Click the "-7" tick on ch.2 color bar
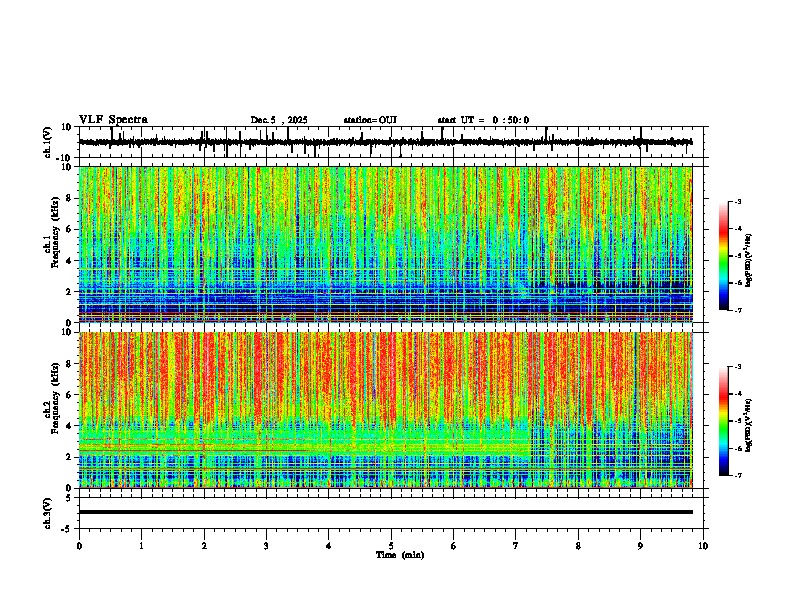 (737, 475)
